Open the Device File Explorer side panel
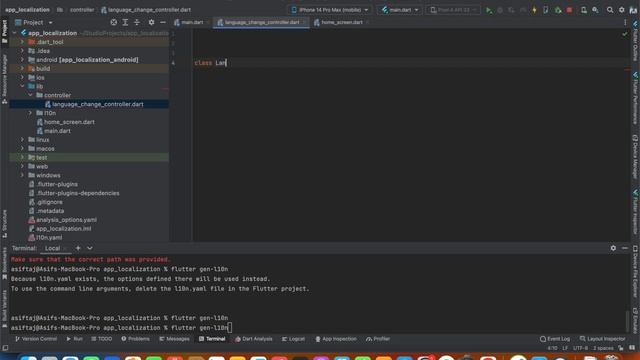 [636, 271]
